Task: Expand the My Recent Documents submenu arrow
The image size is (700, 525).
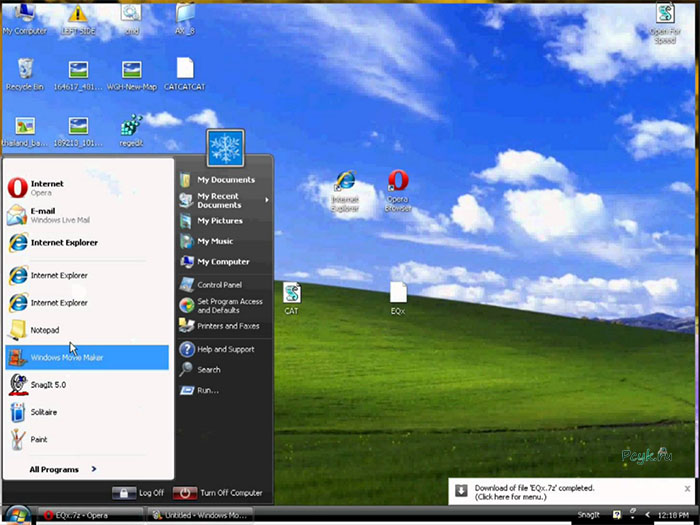Action: pos(267,200)
